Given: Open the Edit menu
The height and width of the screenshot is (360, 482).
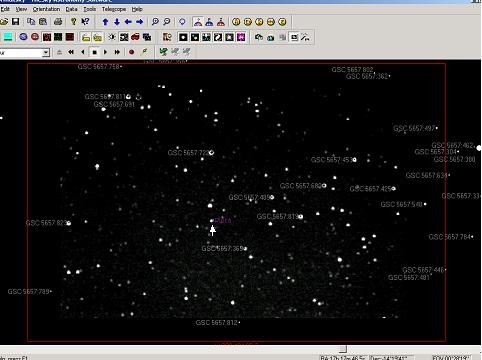Looking at the screenshot, I should [5, 9].
